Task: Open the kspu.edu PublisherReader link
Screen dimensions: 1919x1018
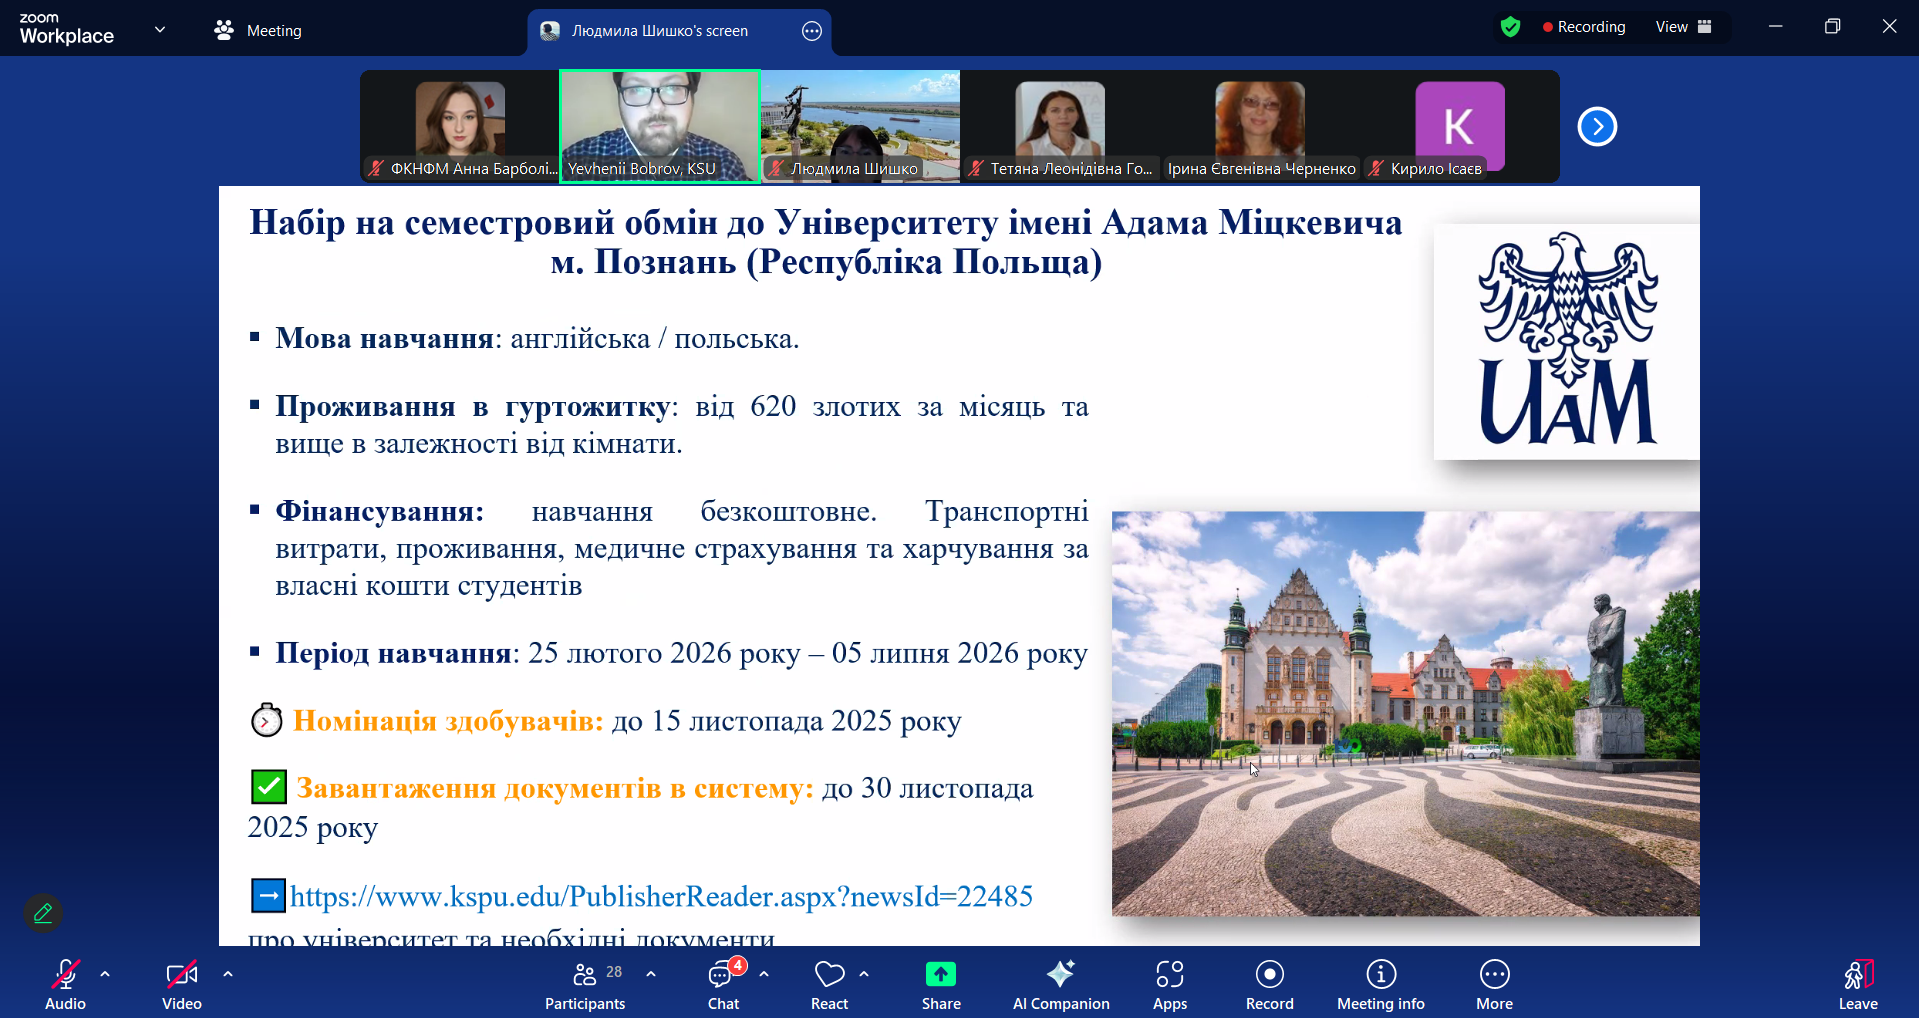Action: coord(660,897)
